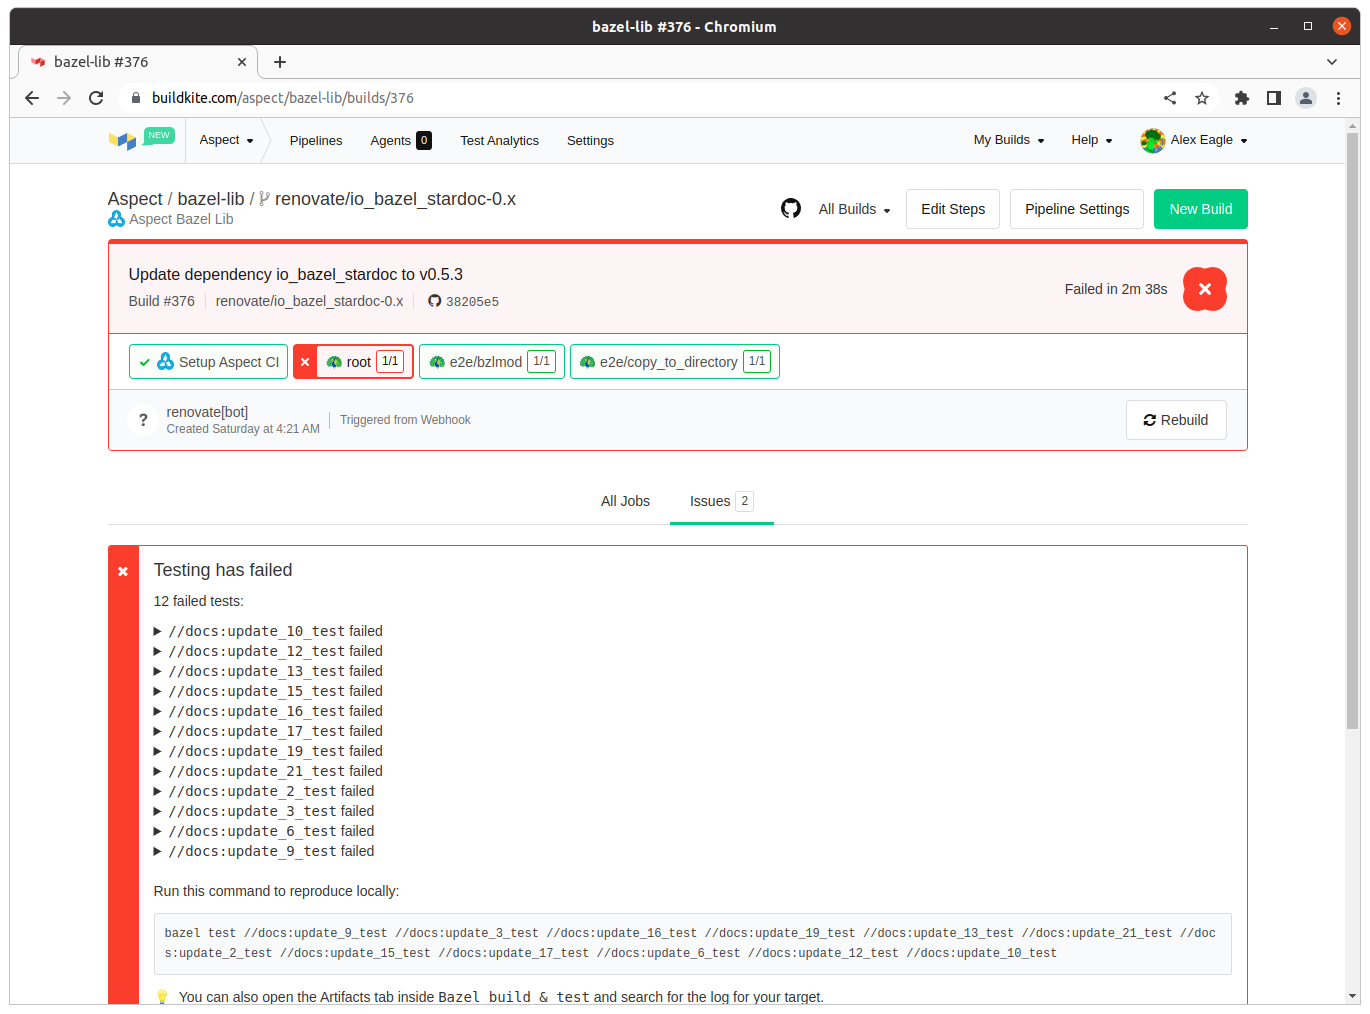Viewport: 1370px width, 1014px height.
Task: Toggle the browser side panel icon
Action: pyautogui.click(x=1274, y=98)
